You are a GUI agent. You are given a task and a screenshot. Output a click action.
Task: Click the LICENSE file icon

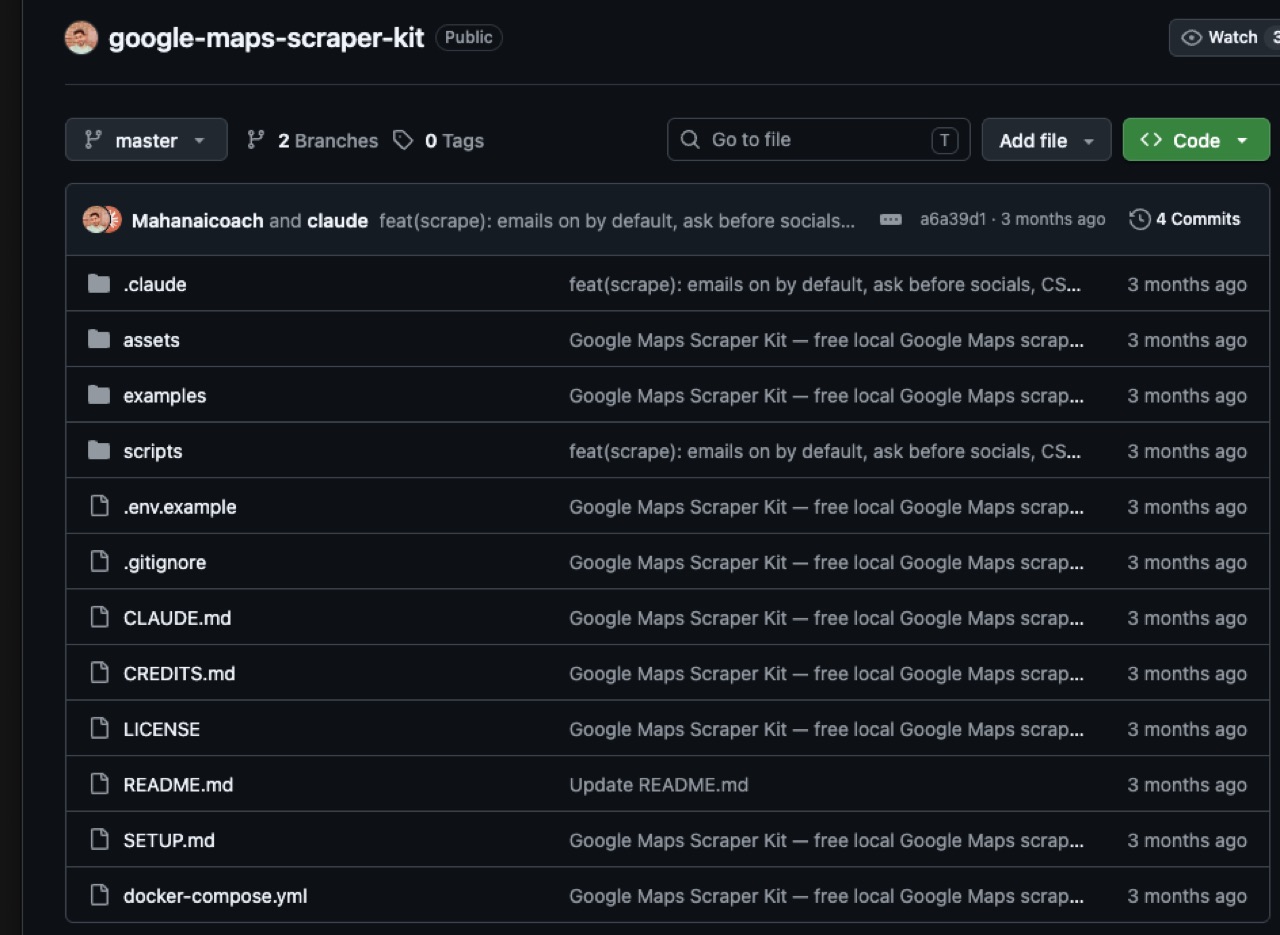coord(99,729)
